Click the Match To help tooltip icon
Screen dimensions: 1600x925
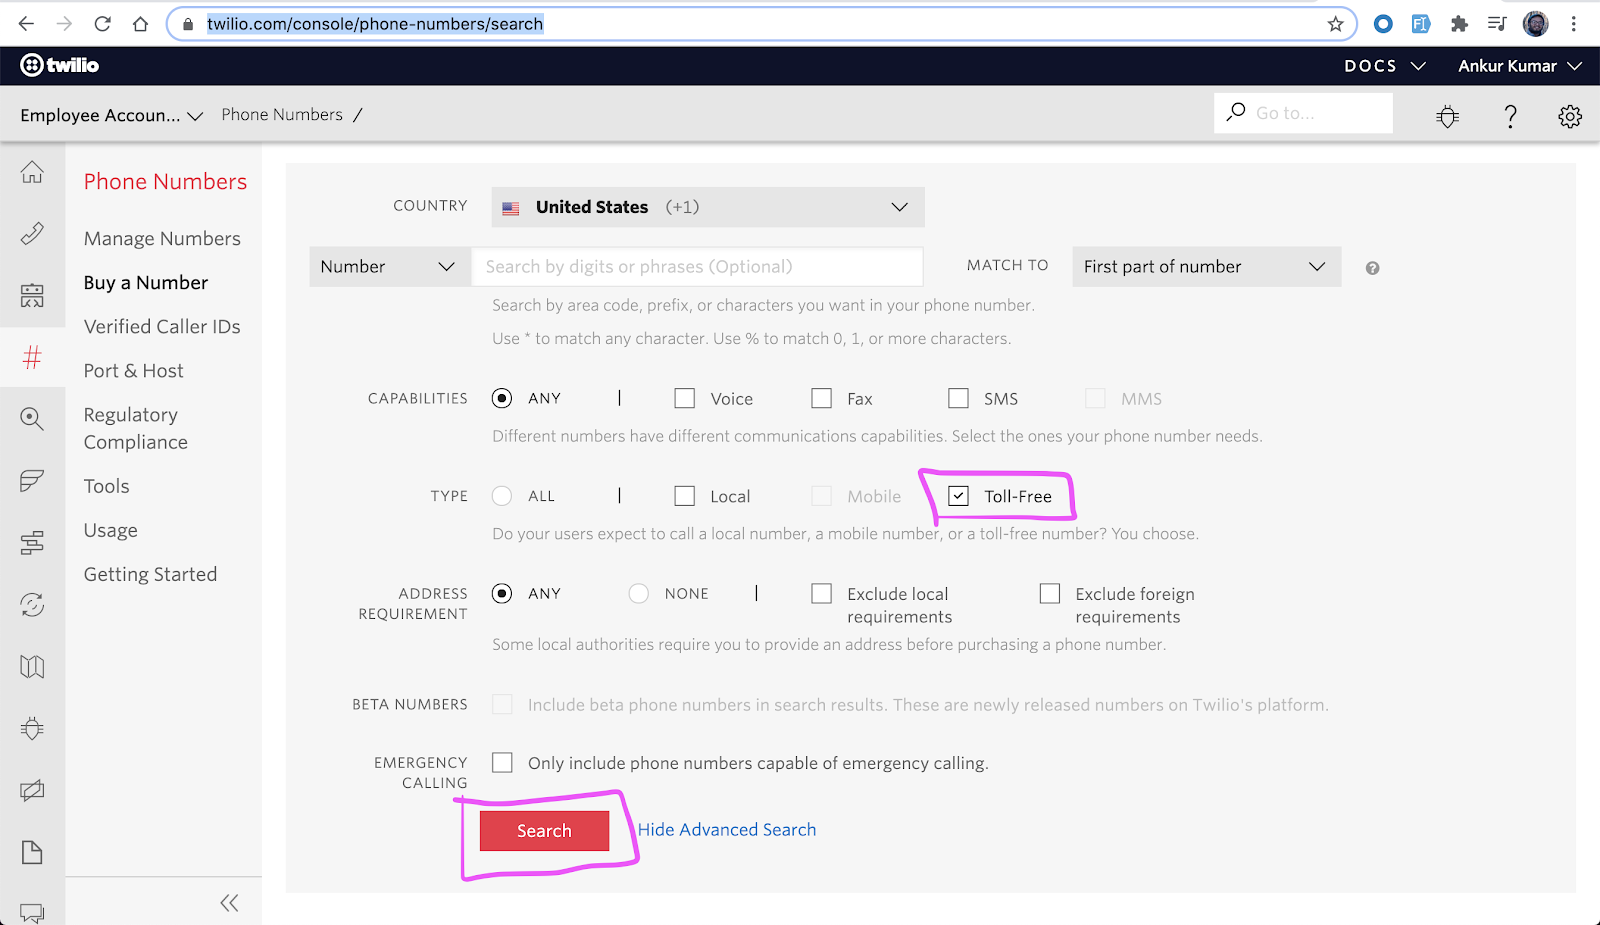1372,268
